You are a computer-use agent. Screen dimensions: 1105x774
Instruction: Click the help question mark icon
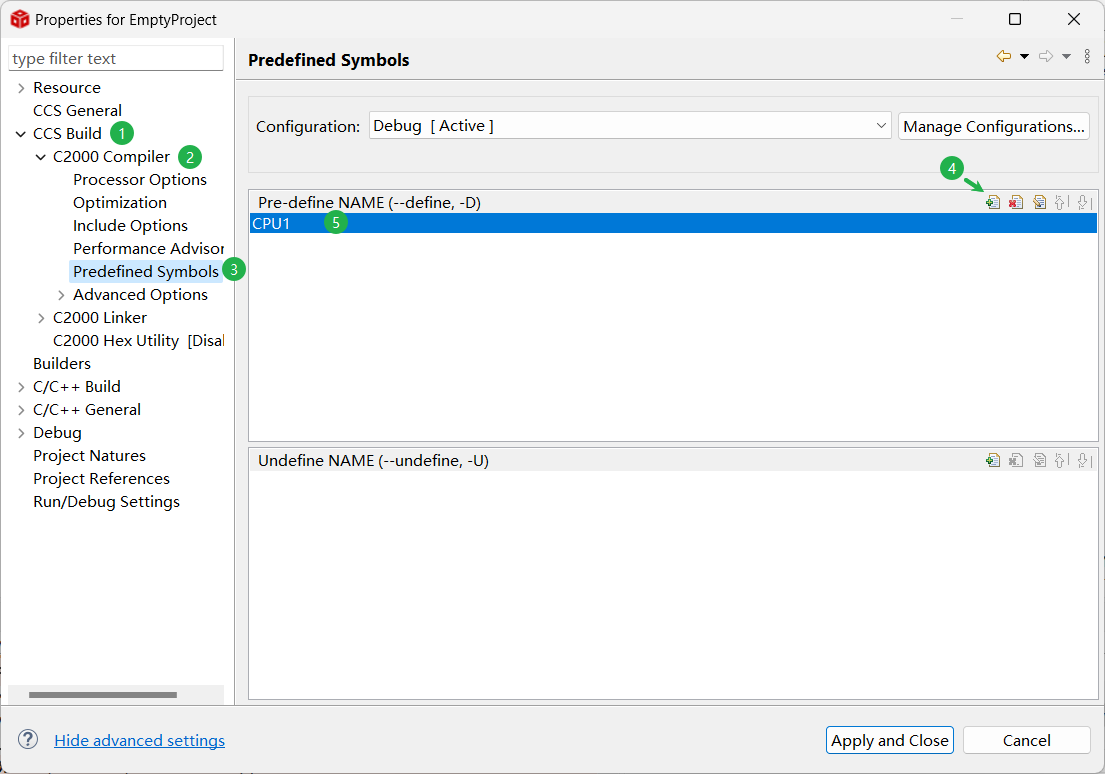point(28,740)
